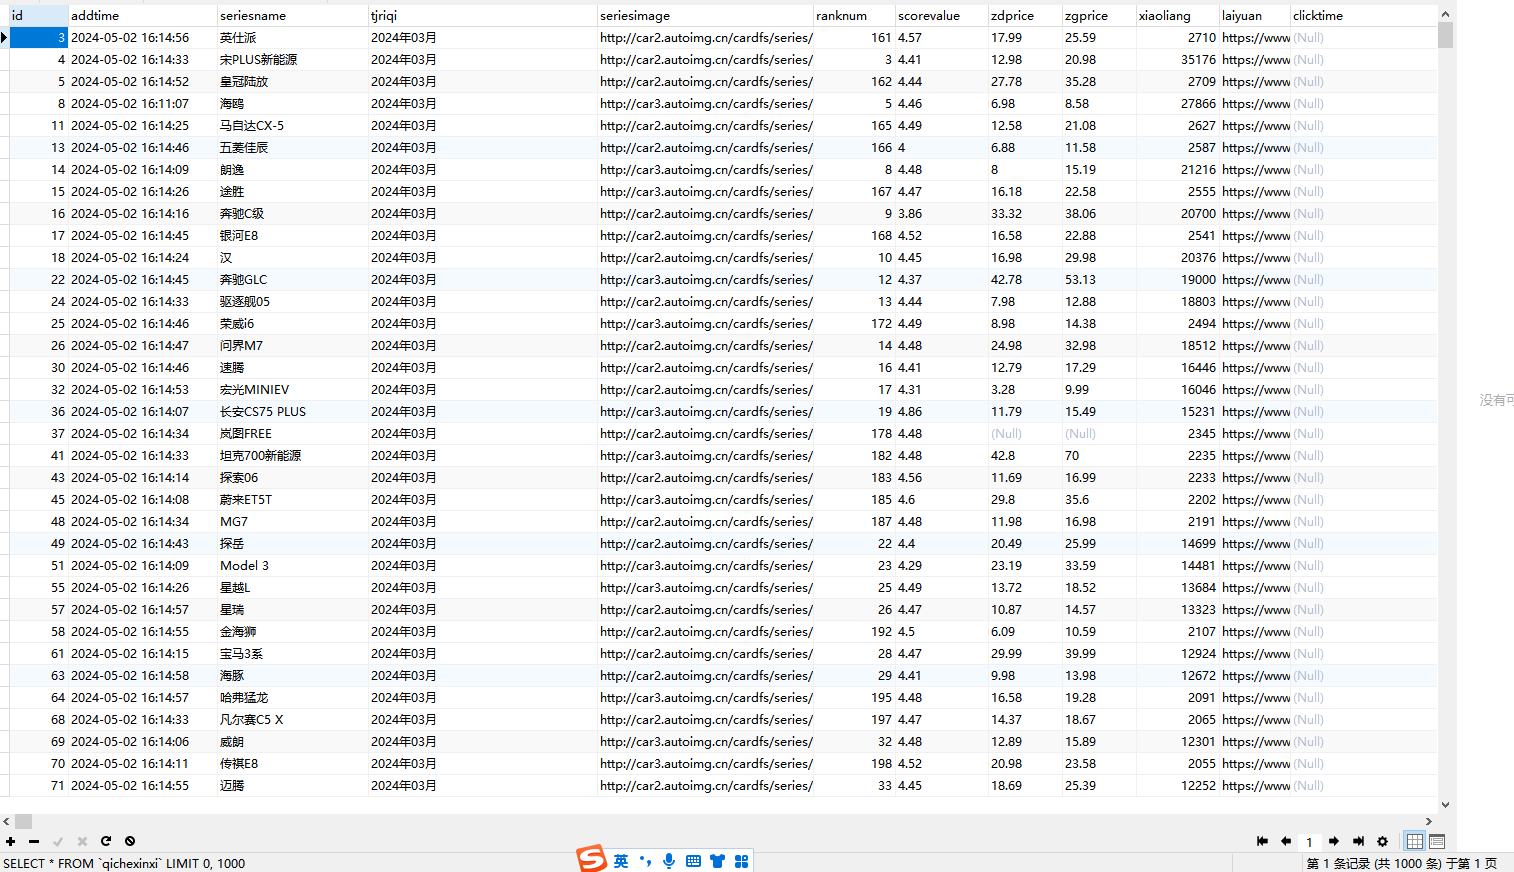Select xiaoliang value 27866
The height and width of the screenshot is (872, 1514).
pos(1177,104)
